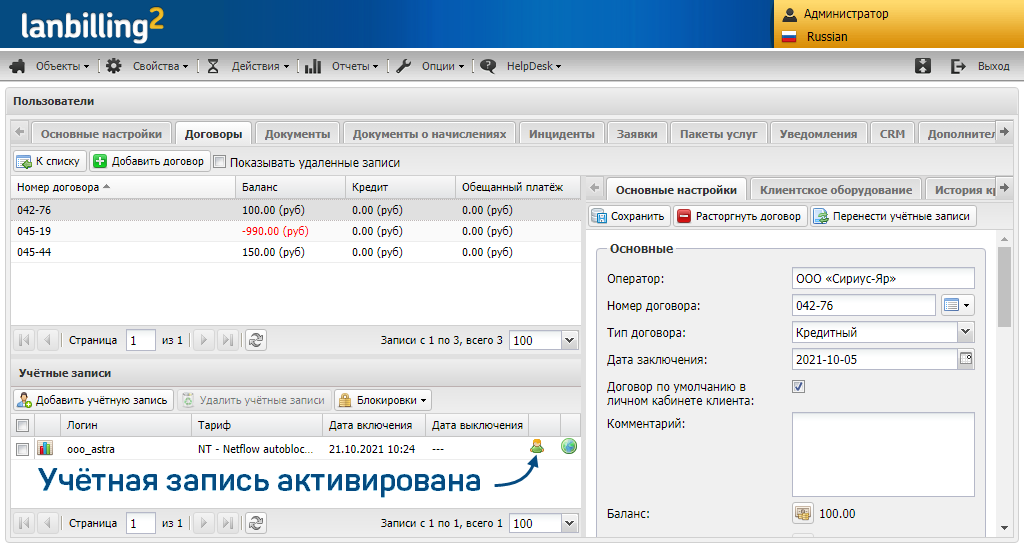The image size is (1024, 545).
Task: Click the balance payment icon next to 100.00
Action: pos(803,514)
